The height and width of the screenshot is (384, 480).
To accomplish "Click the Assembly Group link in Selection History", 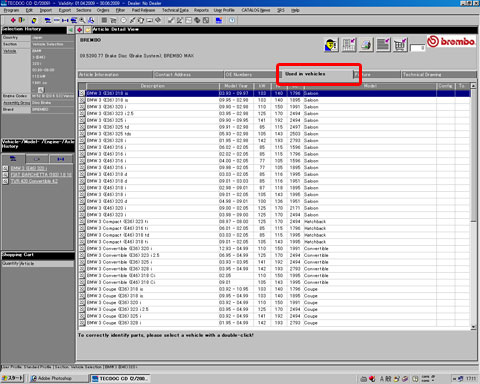I will click(16, 103).
